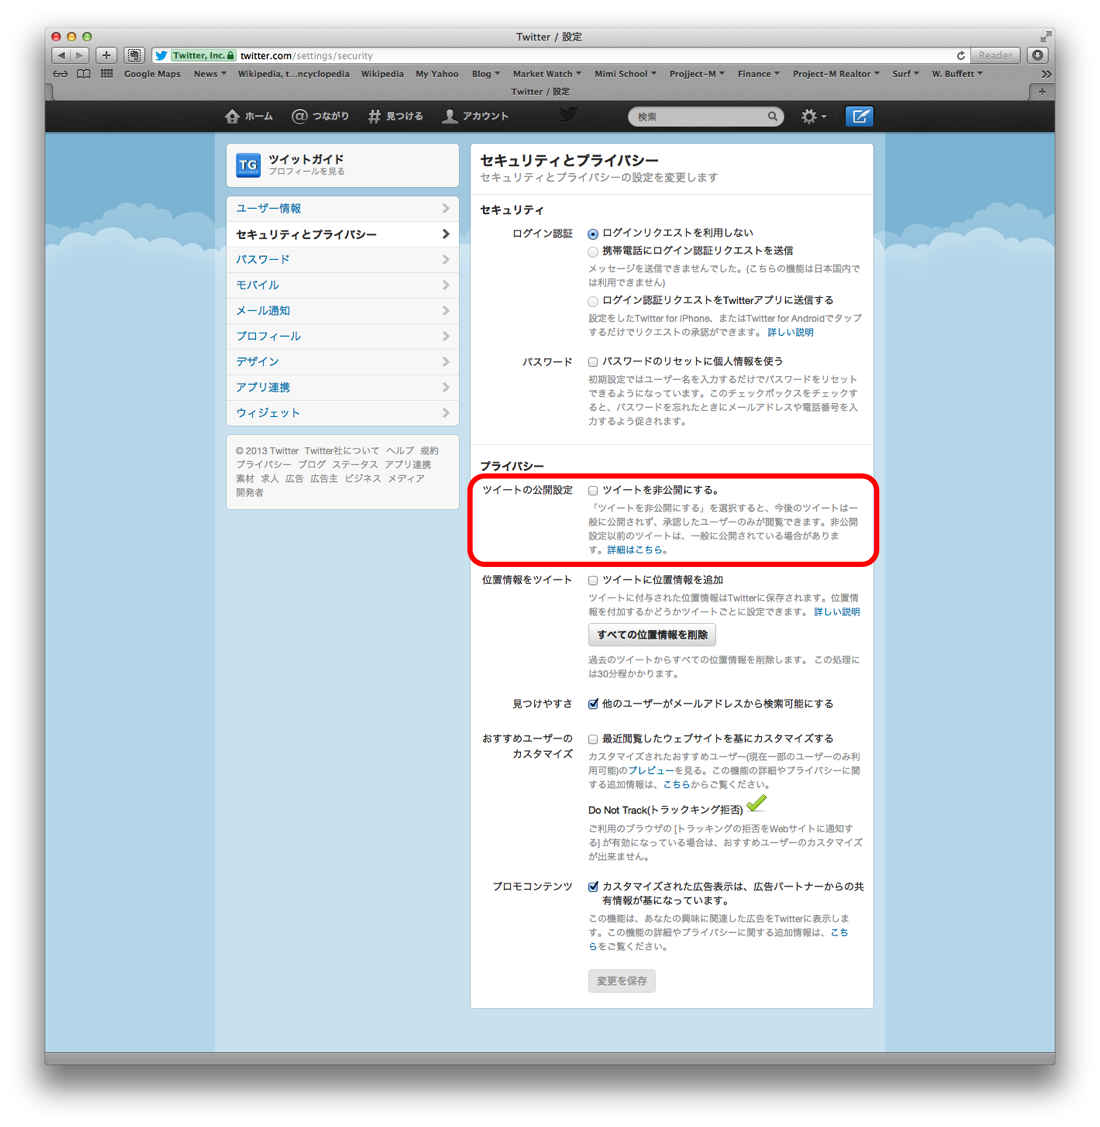This screenshot has height=1127, width=1100.
Task: Click the Reader button in the address bar
Action: [995, 55]
